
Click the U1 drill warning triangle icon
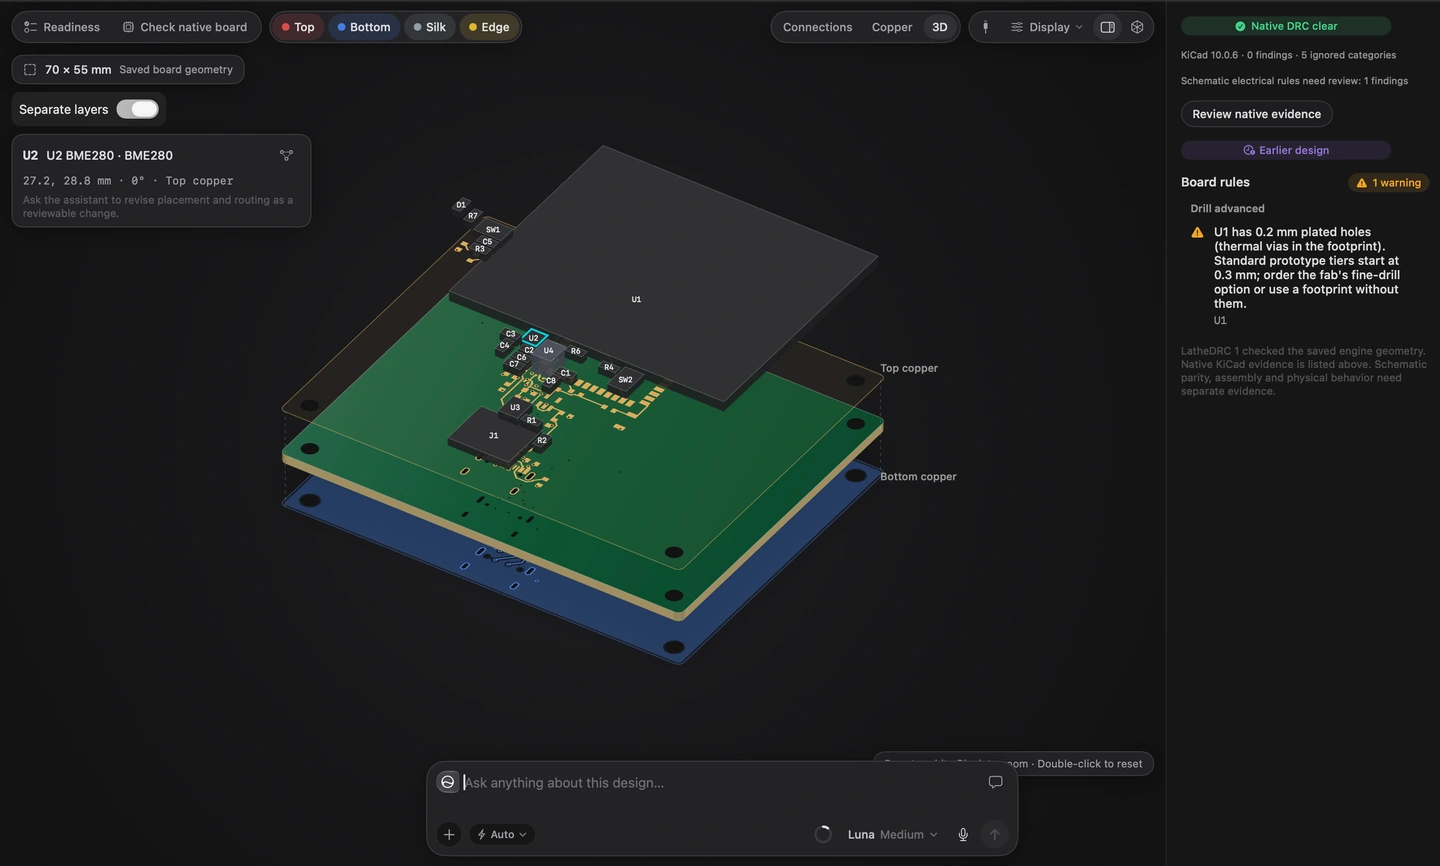point(1197,232)
